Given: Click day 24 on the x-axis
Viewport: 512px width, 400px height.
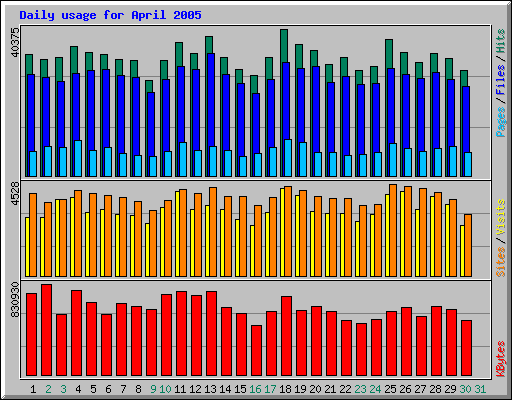Looking at the screenshot, I should 375,389.
